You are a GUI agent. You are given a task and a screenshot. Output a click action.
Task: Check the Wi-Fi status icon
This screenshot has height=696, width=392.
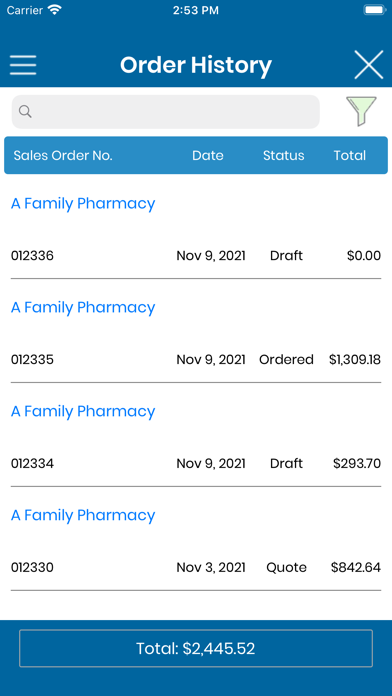tap(55, 10)
